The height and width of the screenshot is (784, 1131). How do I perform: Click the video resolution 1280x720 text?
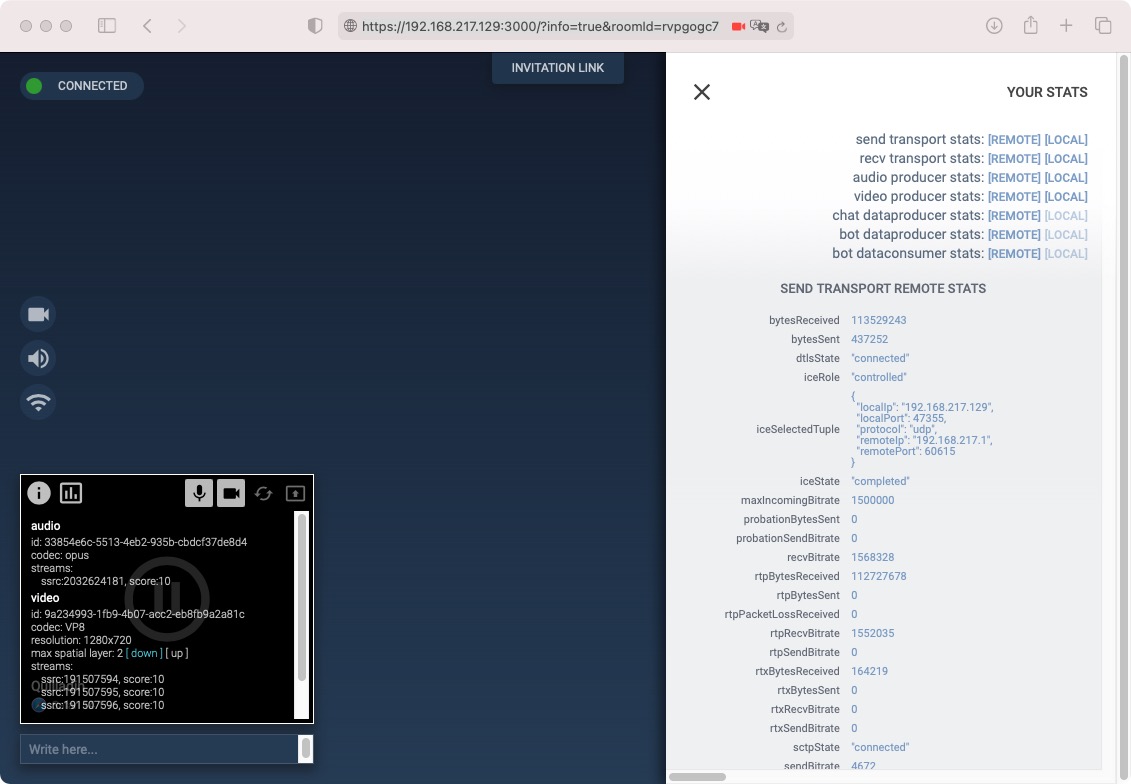pyautogui.click(x=81, y=640)
